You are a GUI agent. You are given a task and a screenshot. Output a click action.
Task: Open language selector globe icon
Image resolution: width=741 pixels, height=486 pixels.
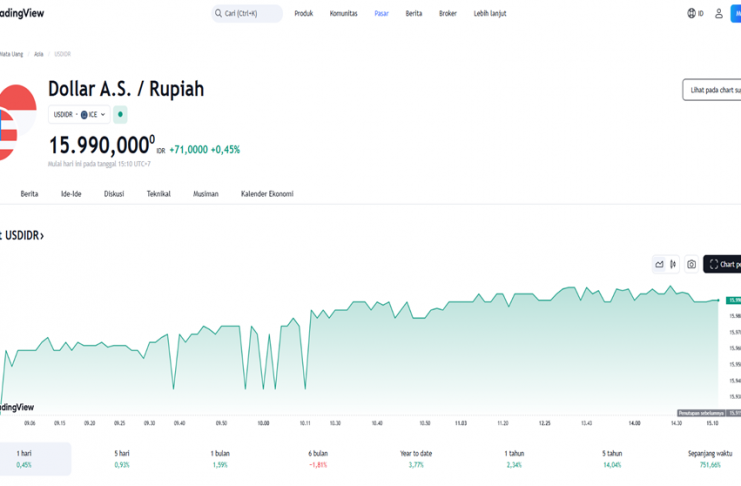pos(692,14)
